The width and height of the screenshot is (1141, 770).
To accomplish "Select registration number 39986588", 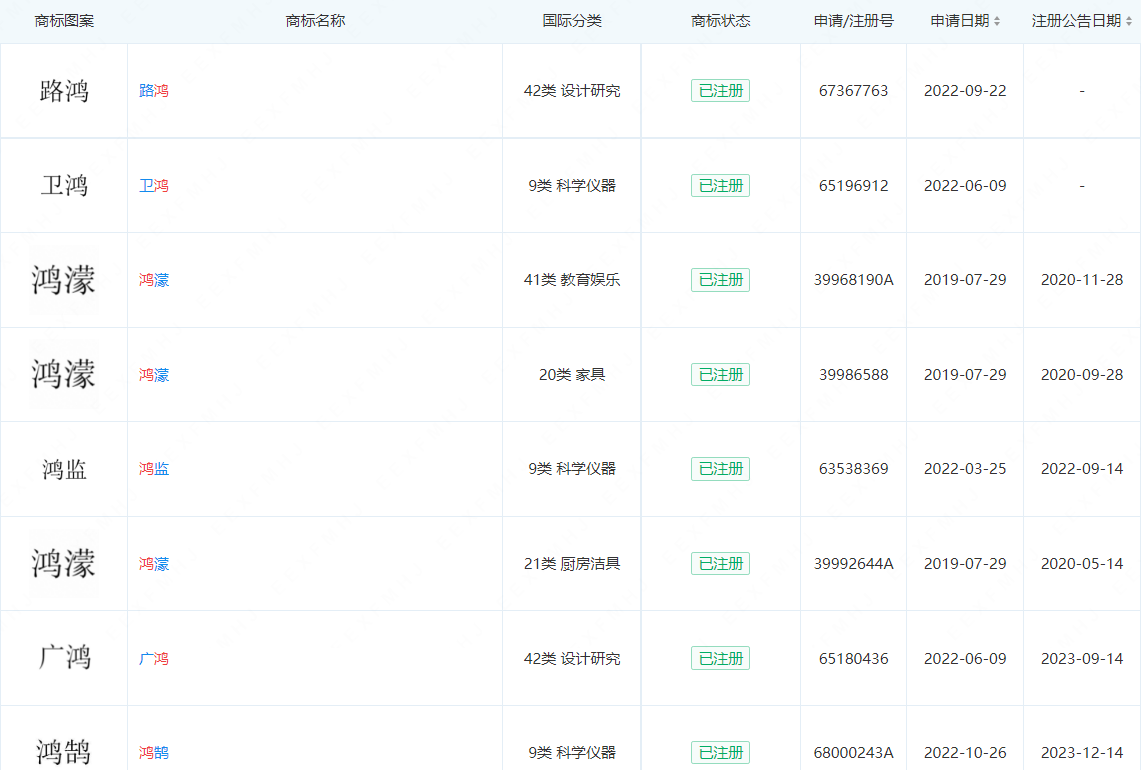I will [854, 375].
